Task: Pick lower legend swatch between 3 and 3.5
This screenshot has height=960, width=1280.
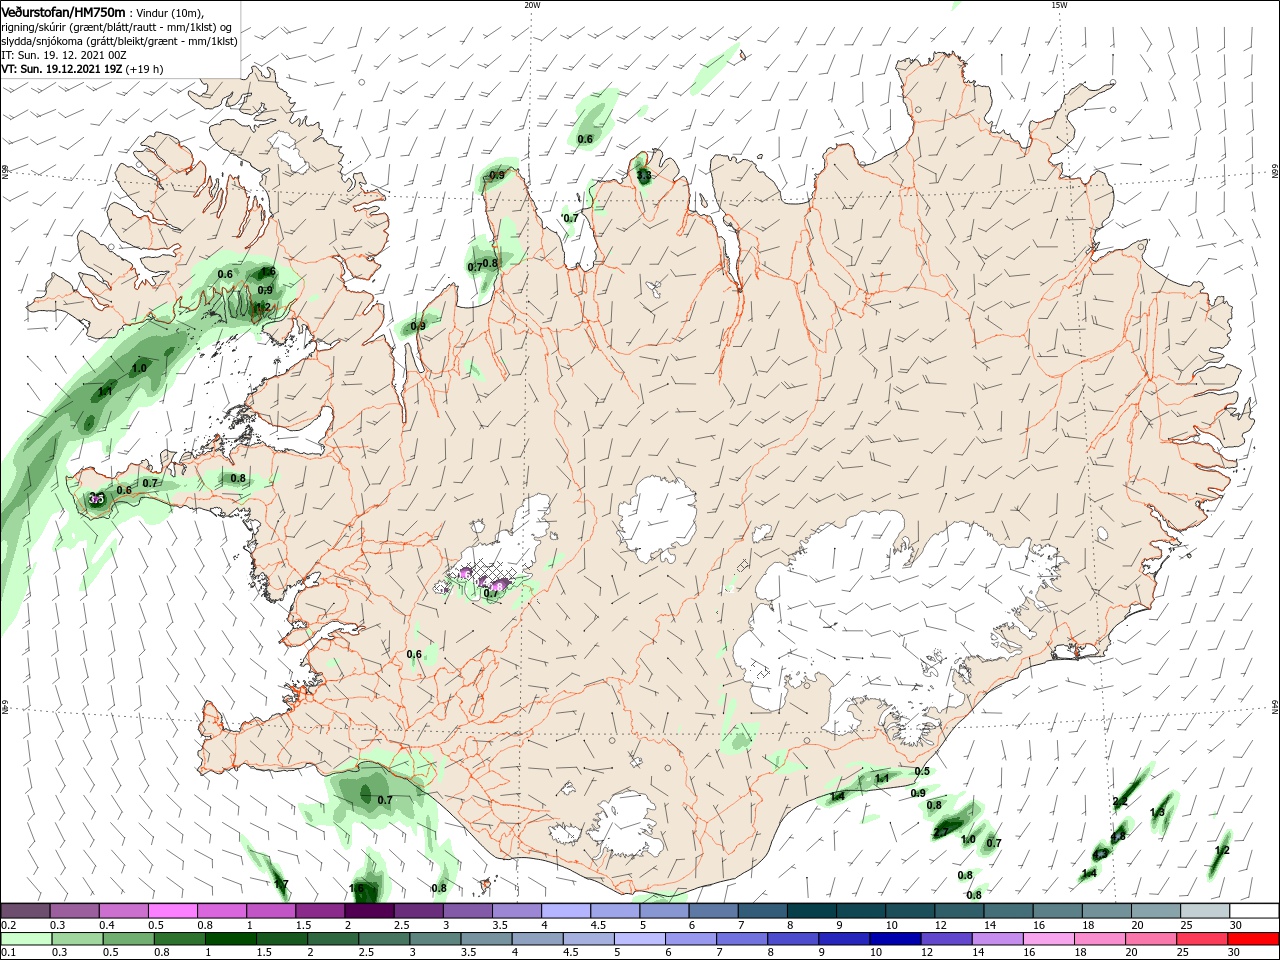Action: [435, 938]
